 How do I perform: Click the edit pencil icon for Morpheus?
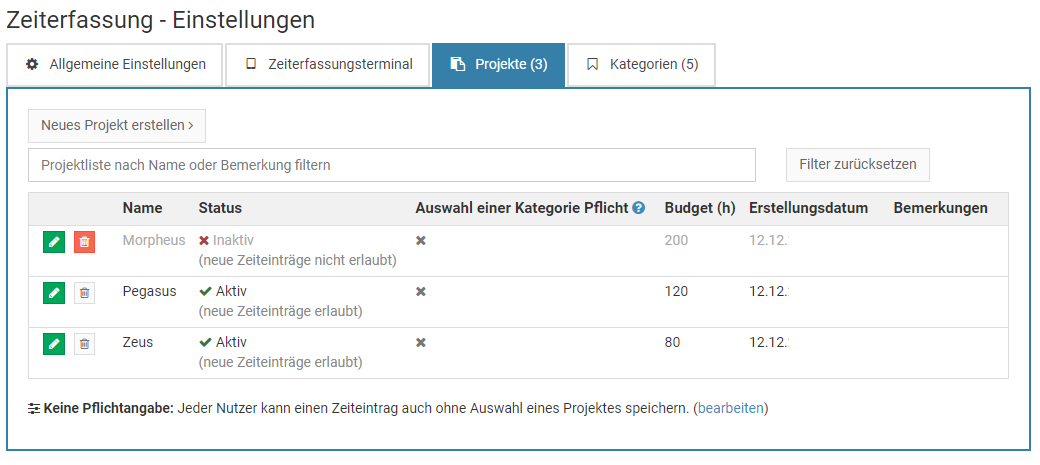pyautogui.click(x=54, y=241)
